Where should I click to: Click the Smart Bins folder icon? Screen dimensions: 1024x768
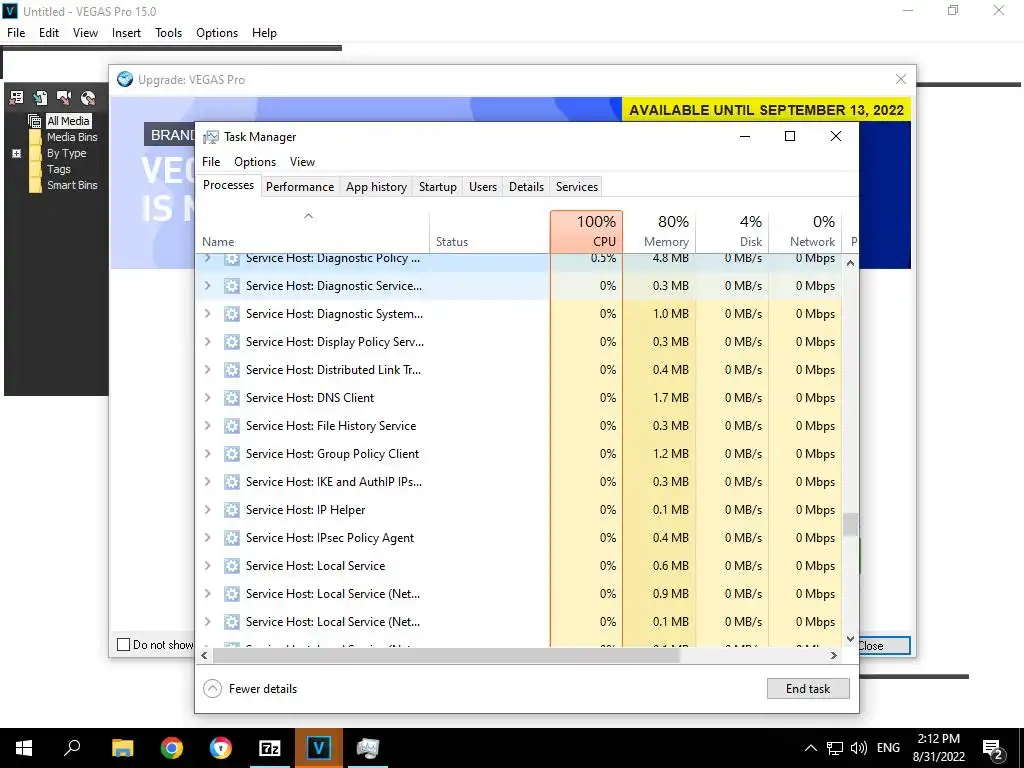pyautogui.click(x=35, y=185)
